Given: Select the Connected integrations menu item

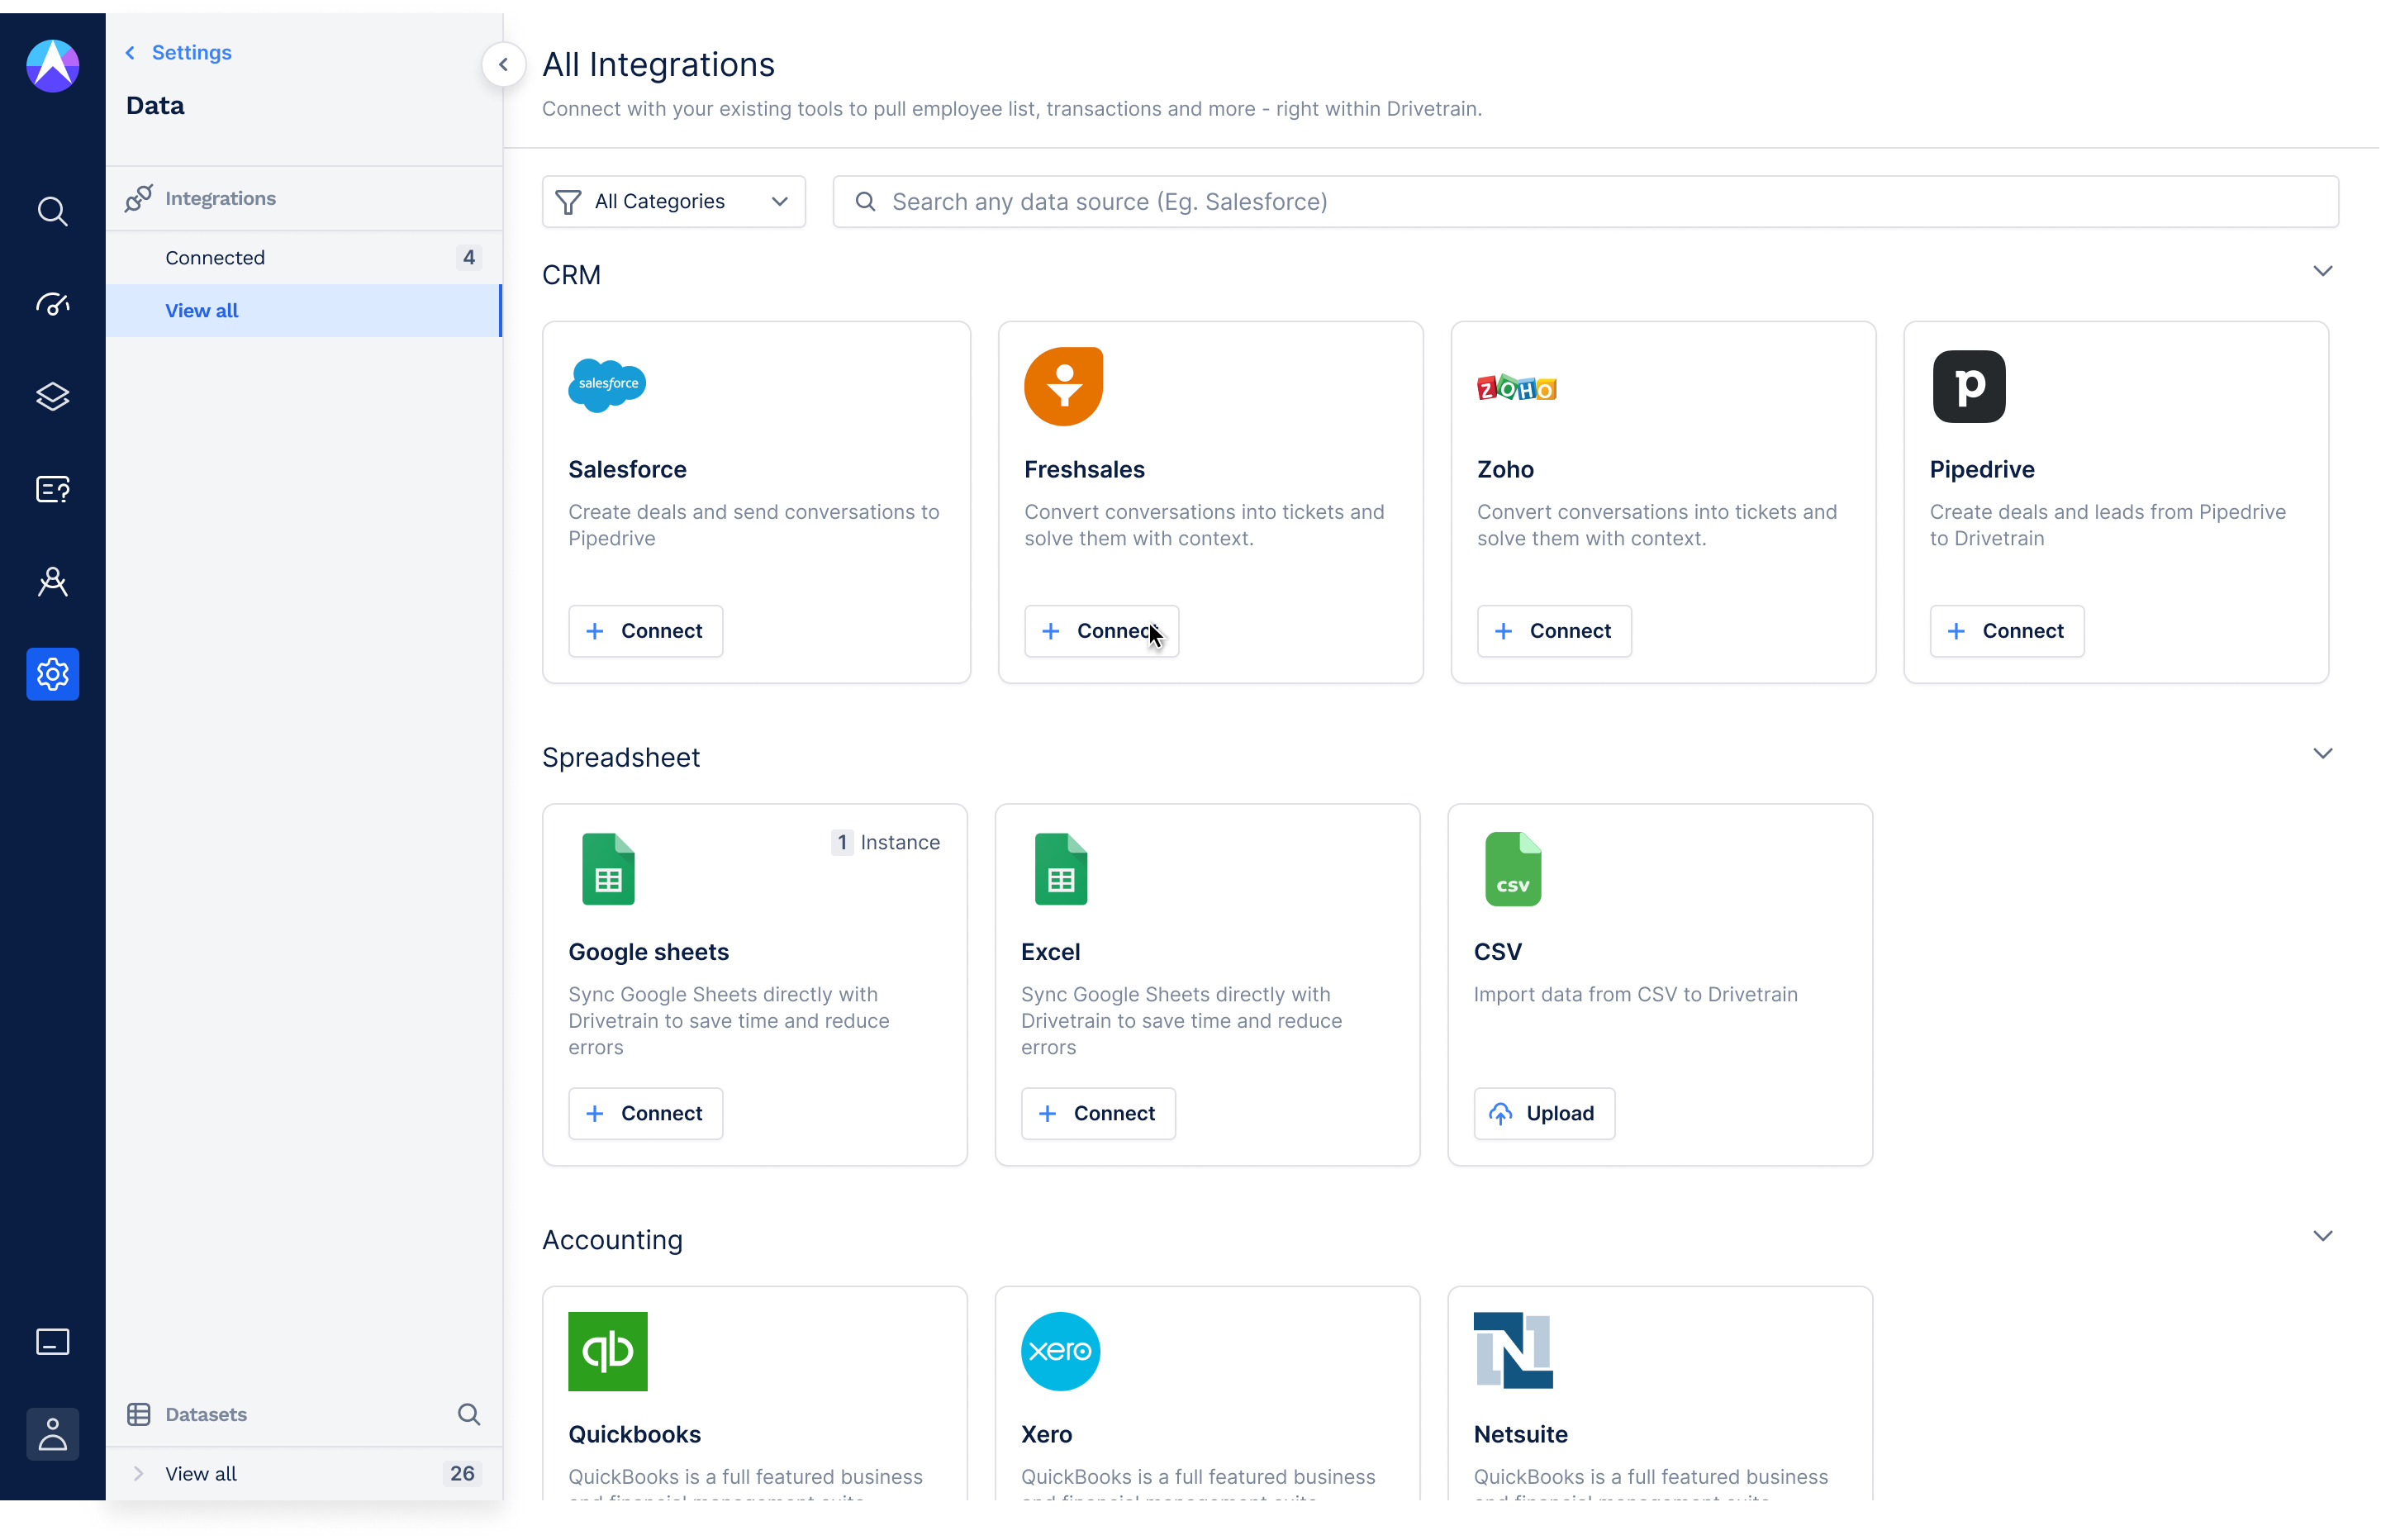Looking at the screenshot, I should coord(215,258).
